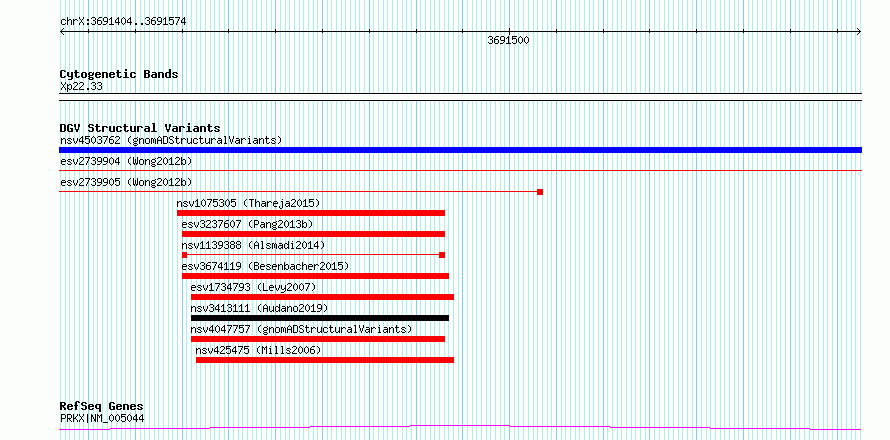Open the nsv1139388 Alsmadi2014 variant label
890x440 pixels.
253,245
